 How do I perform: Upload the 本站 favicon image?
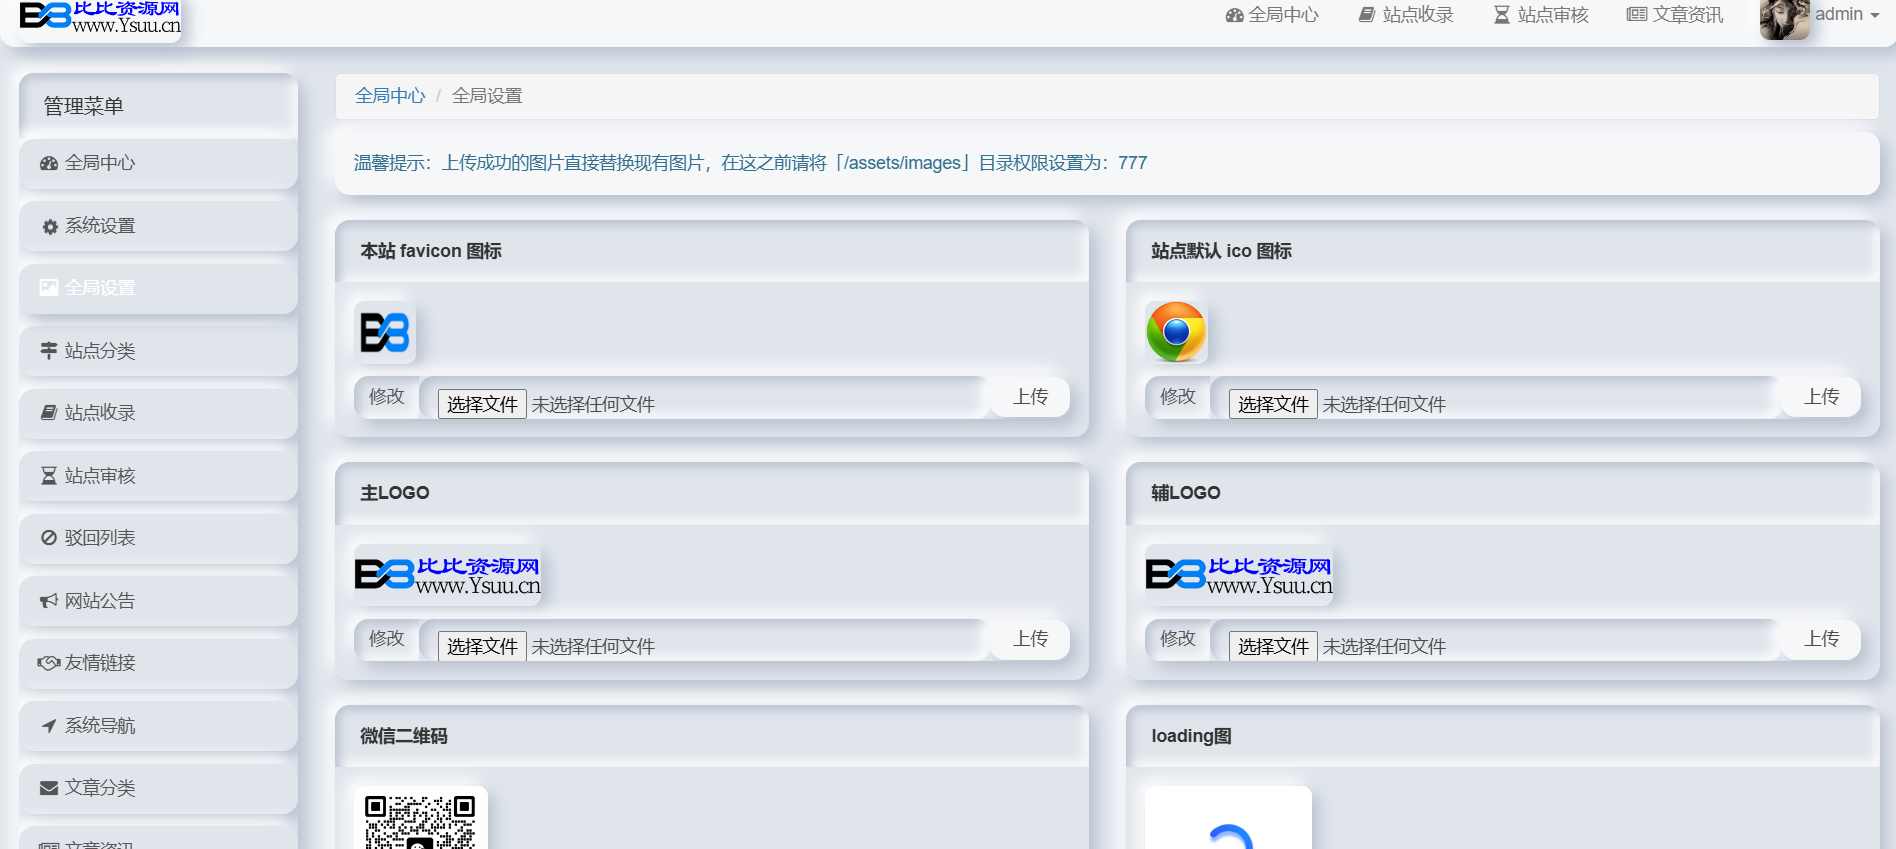coord(1030,397)
